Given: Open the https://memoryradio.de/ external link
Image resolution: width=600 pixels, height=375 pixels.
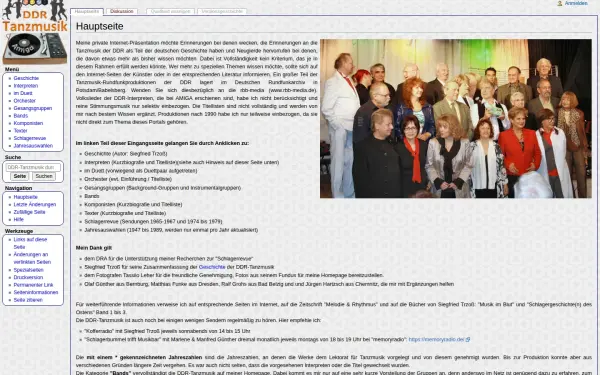Looking at the screenshot, I should 436,339.
